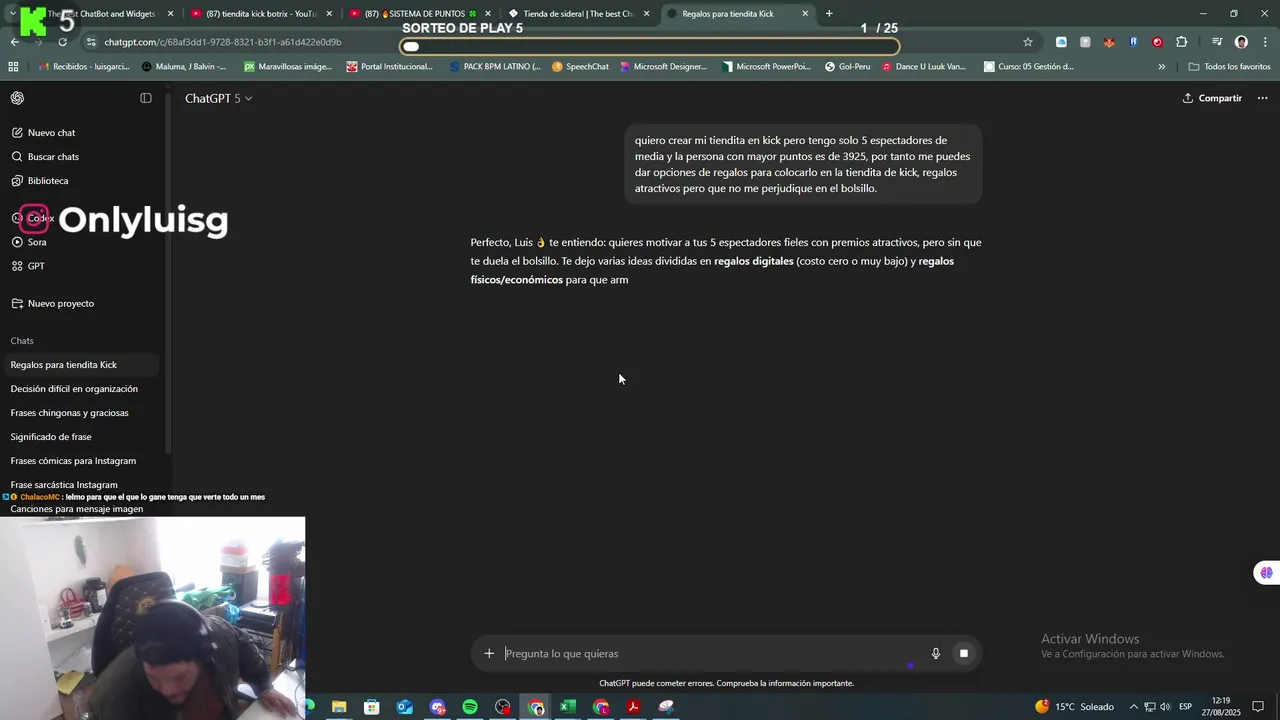Show hidden system tray icons chevron
The height and width of the screenshot is (720, 1280).
pyautogui.click(x=1133, y=707)
